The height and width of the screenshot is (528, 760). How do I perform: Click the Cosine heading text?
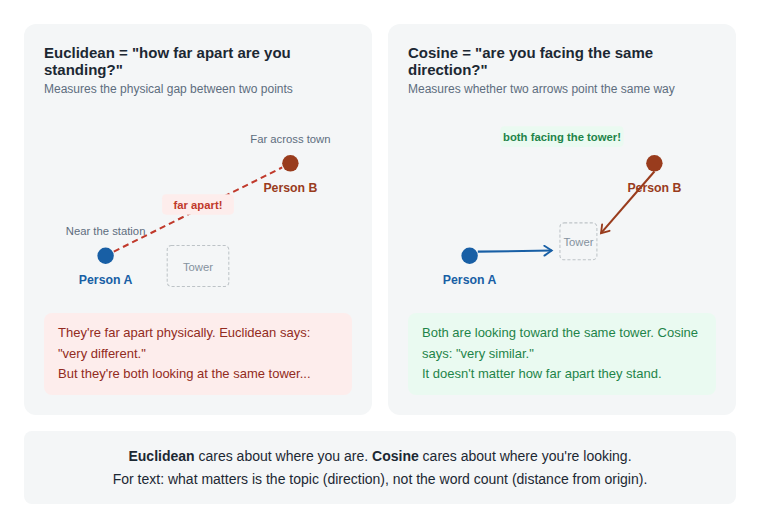click(x=530, y=61)
